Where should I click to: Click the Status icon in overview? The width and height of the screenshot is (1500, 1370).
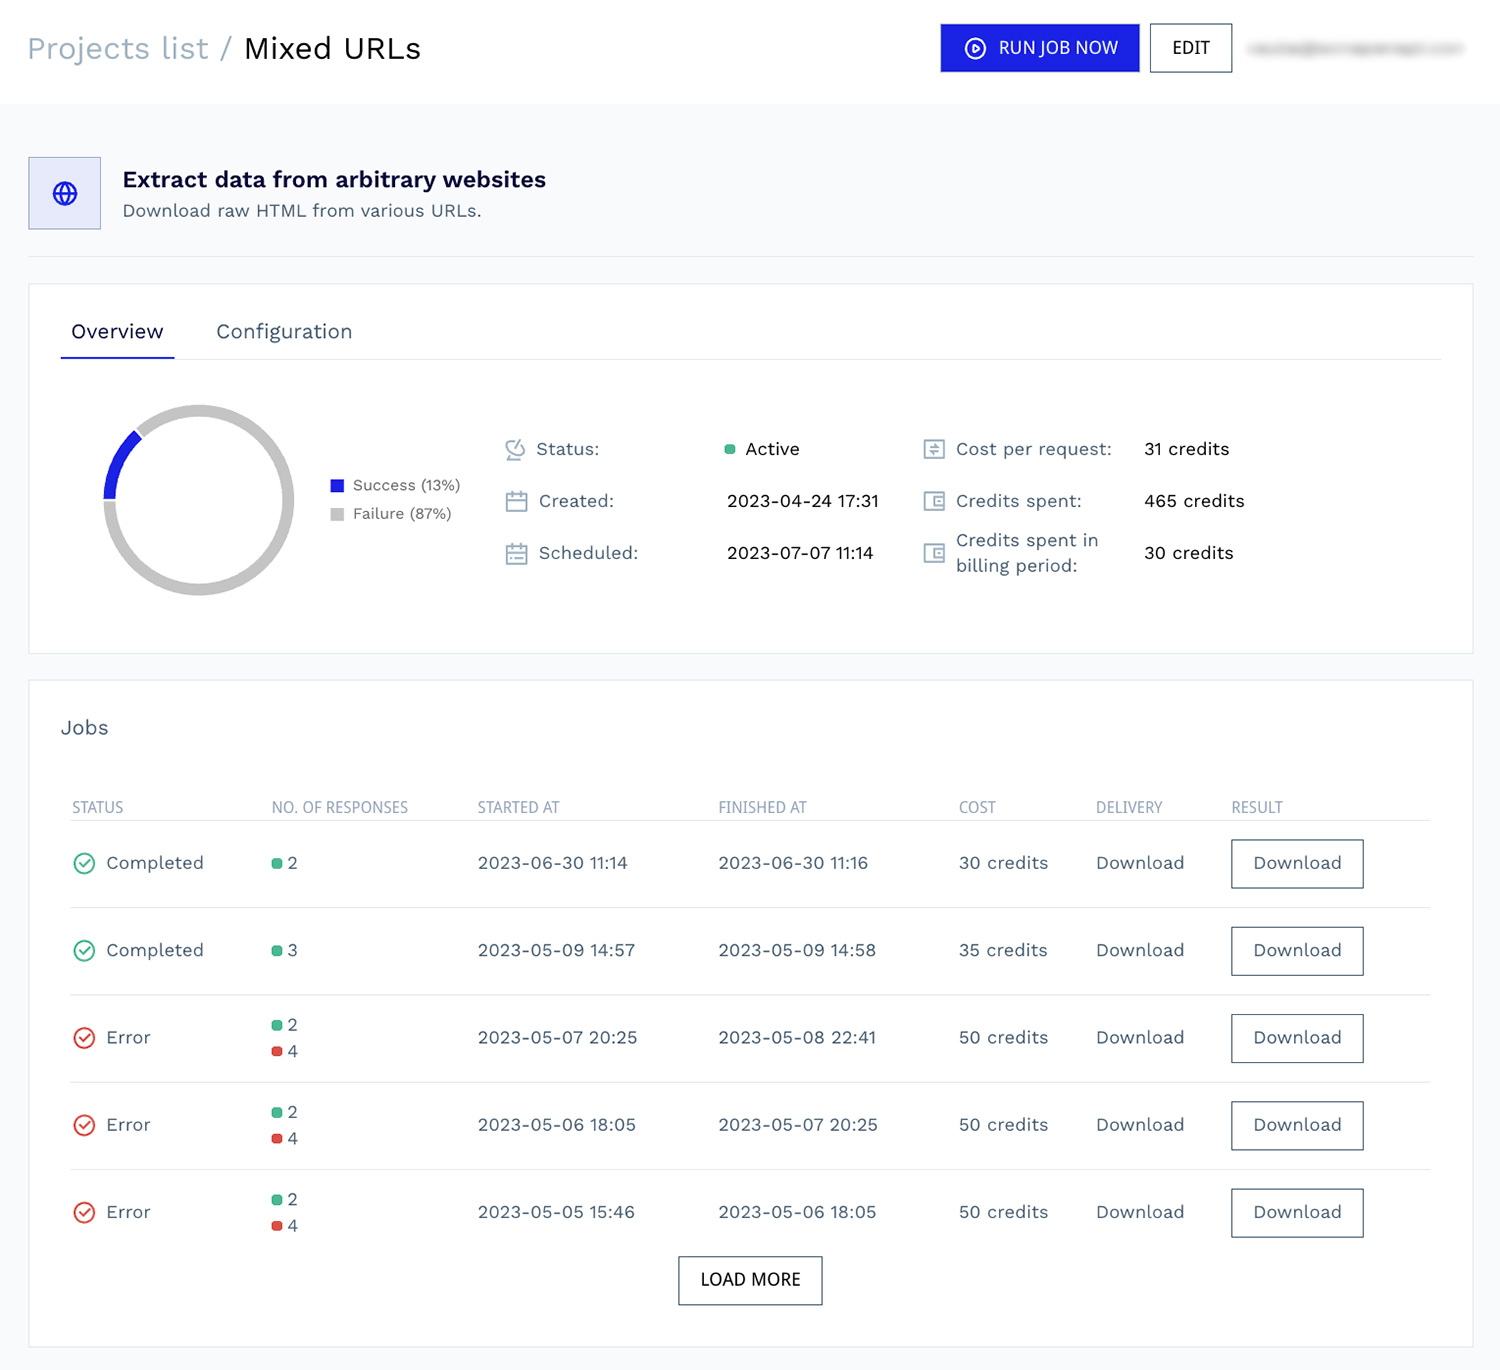(515, 450)
